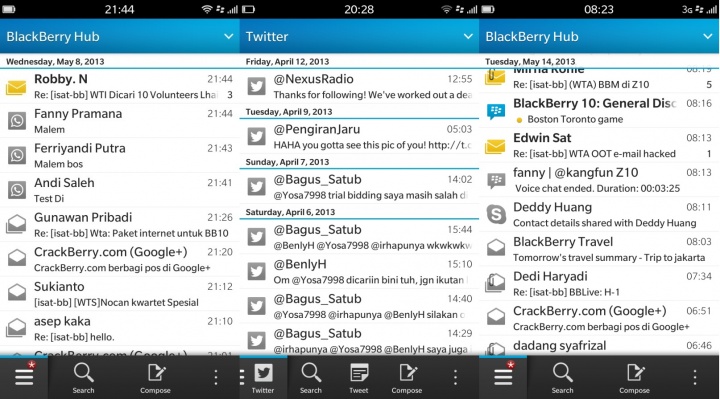The height and width of the screenshot is (399, 720).
Task: Expand the right BlackBerry Hub dropdown arrow
Action: 708,36
